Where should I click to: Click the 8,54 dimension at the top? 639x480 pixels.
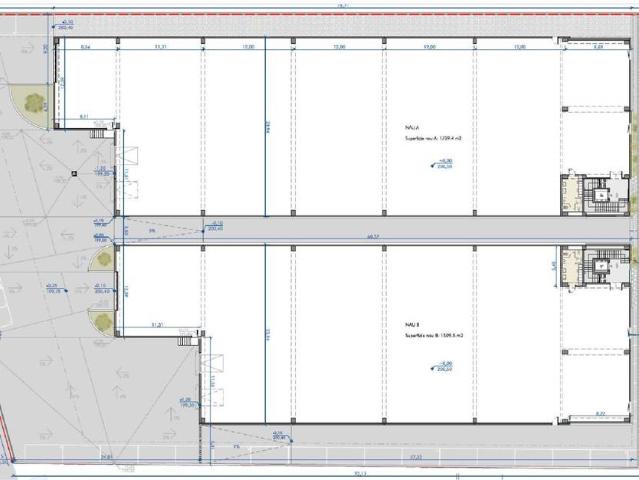(85, 47)
